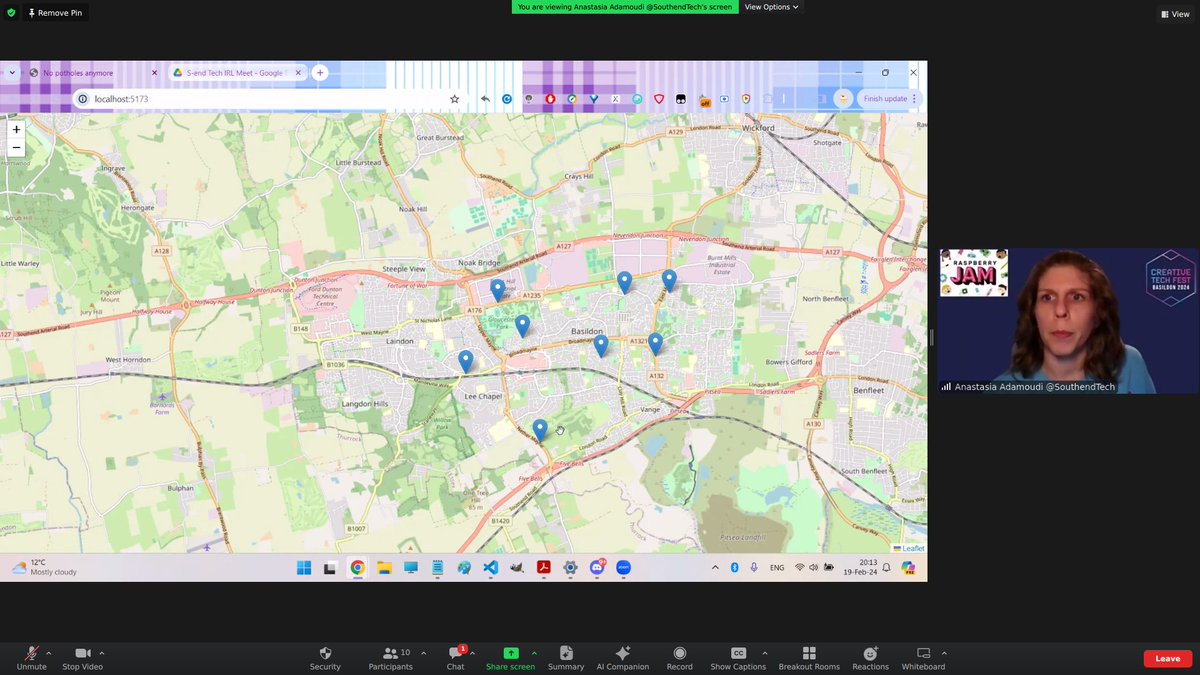The width and height of the screenshot is (1200, 675).
Task: Expand share options arrow beside Share screen
Action: (534, 653)
